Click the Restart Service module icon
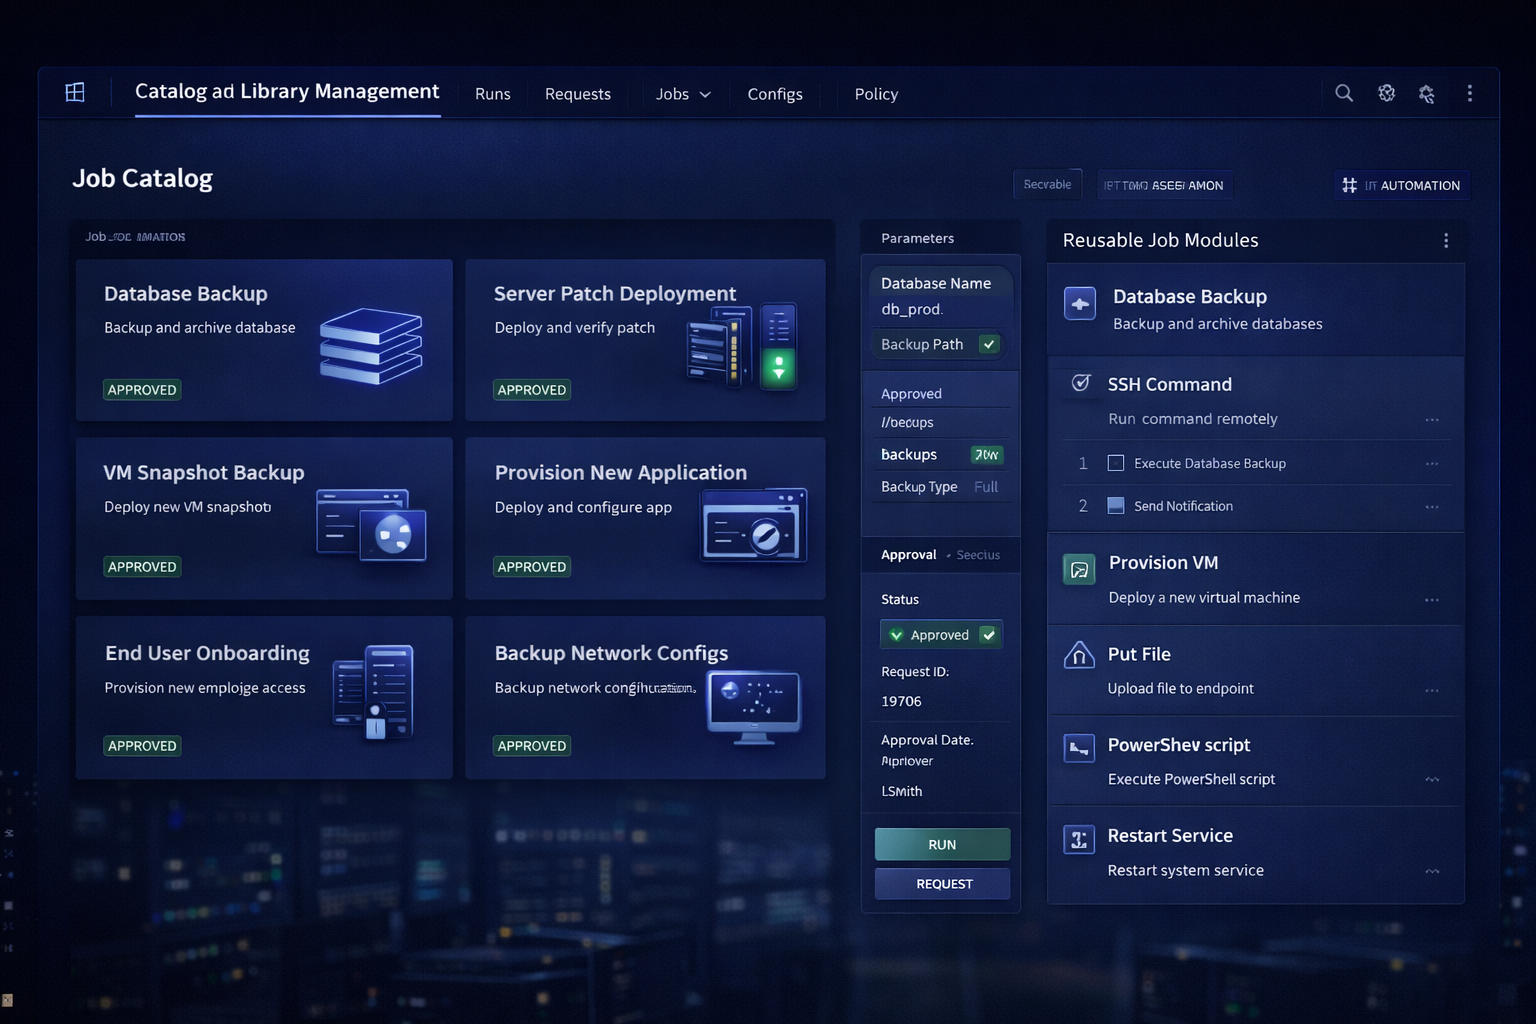1536x1024 pixels. pos(1079,840)
